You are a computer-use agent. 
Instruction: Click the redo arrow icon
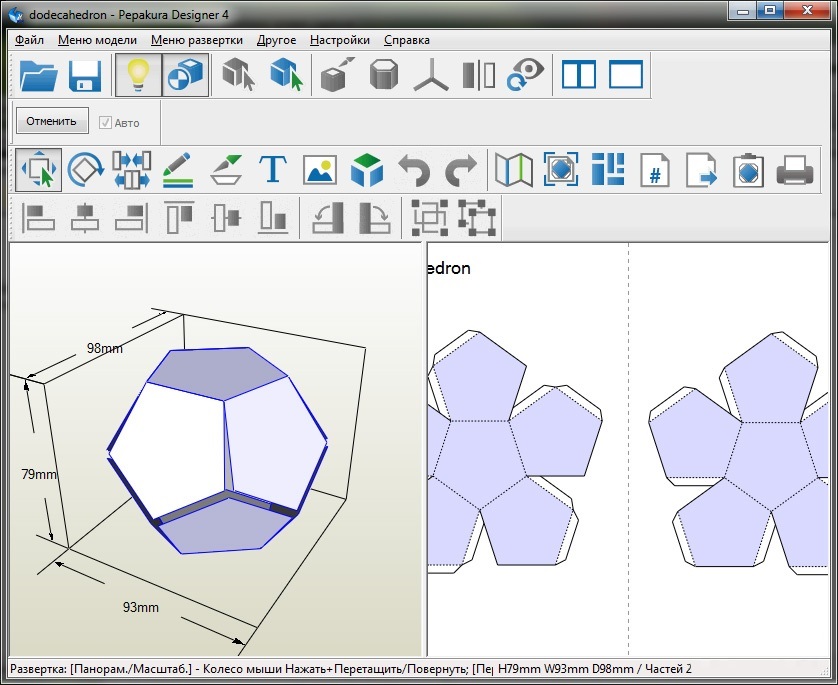click(460, 170)
